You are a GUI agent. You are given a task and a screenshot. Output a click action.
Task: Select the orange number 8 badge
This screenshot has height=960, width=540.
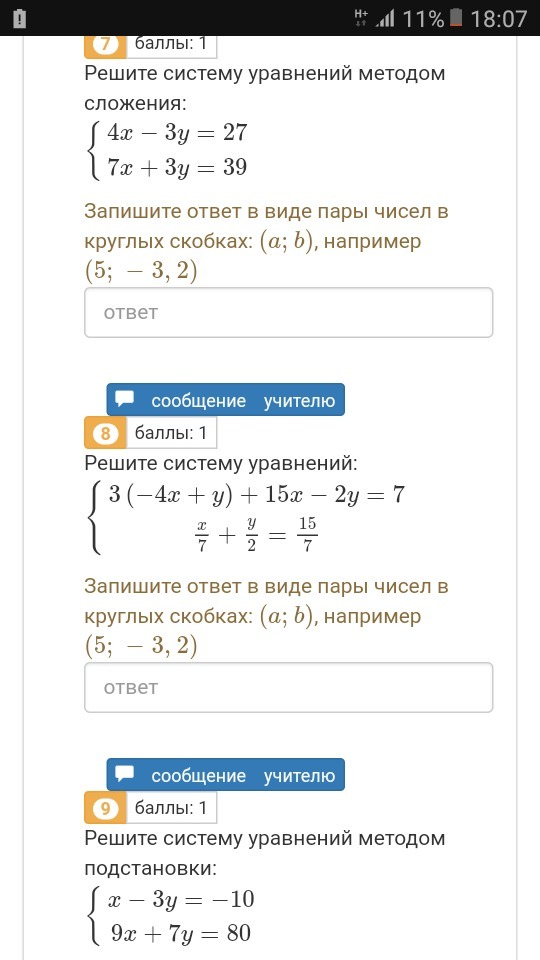[x=105, y=433]
